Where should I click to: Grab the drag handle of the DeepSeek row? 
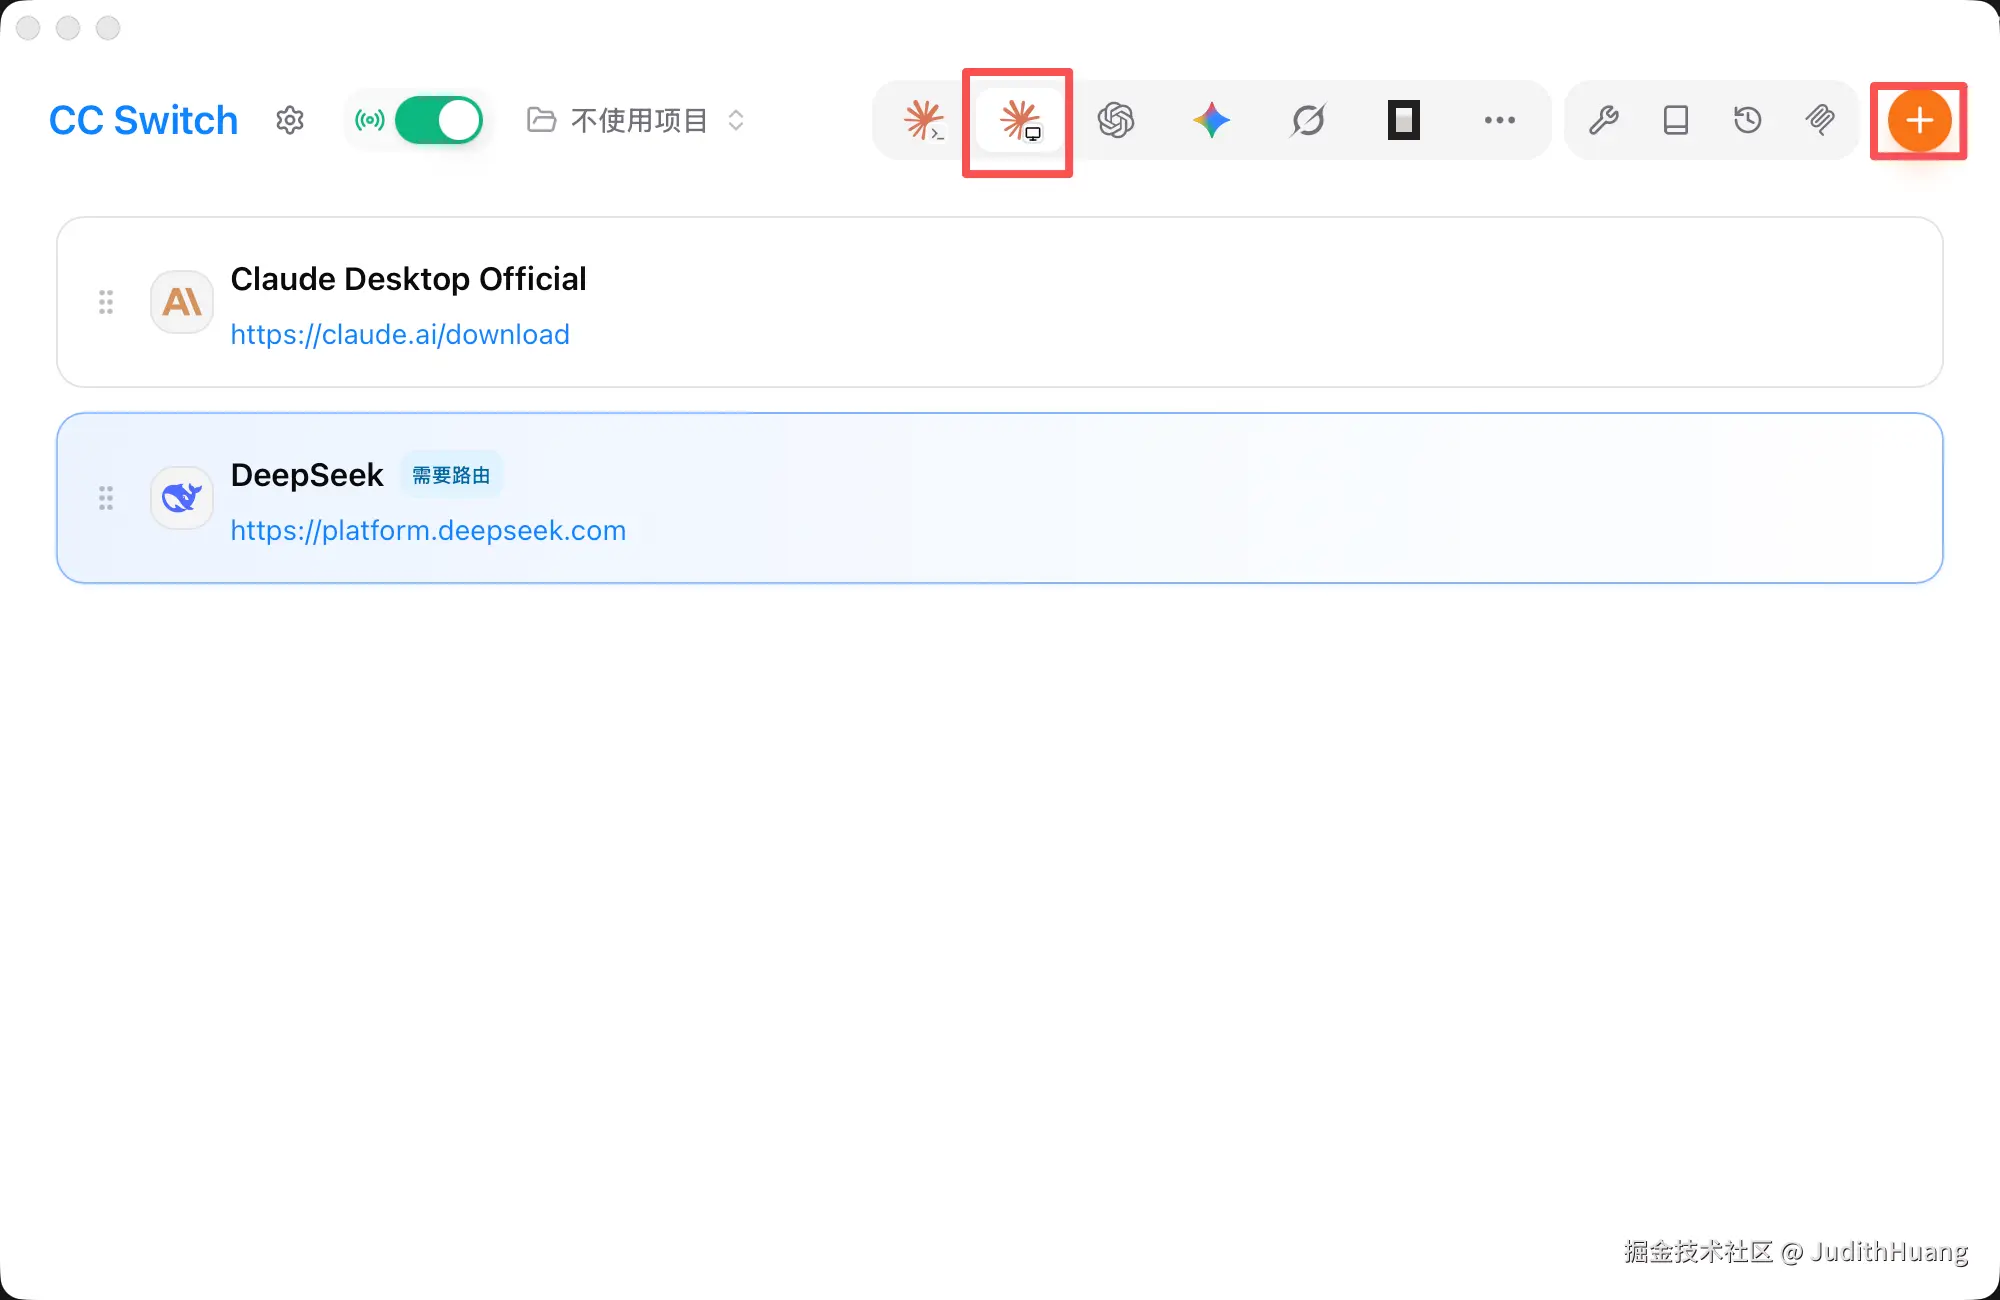tap(106, 498)
